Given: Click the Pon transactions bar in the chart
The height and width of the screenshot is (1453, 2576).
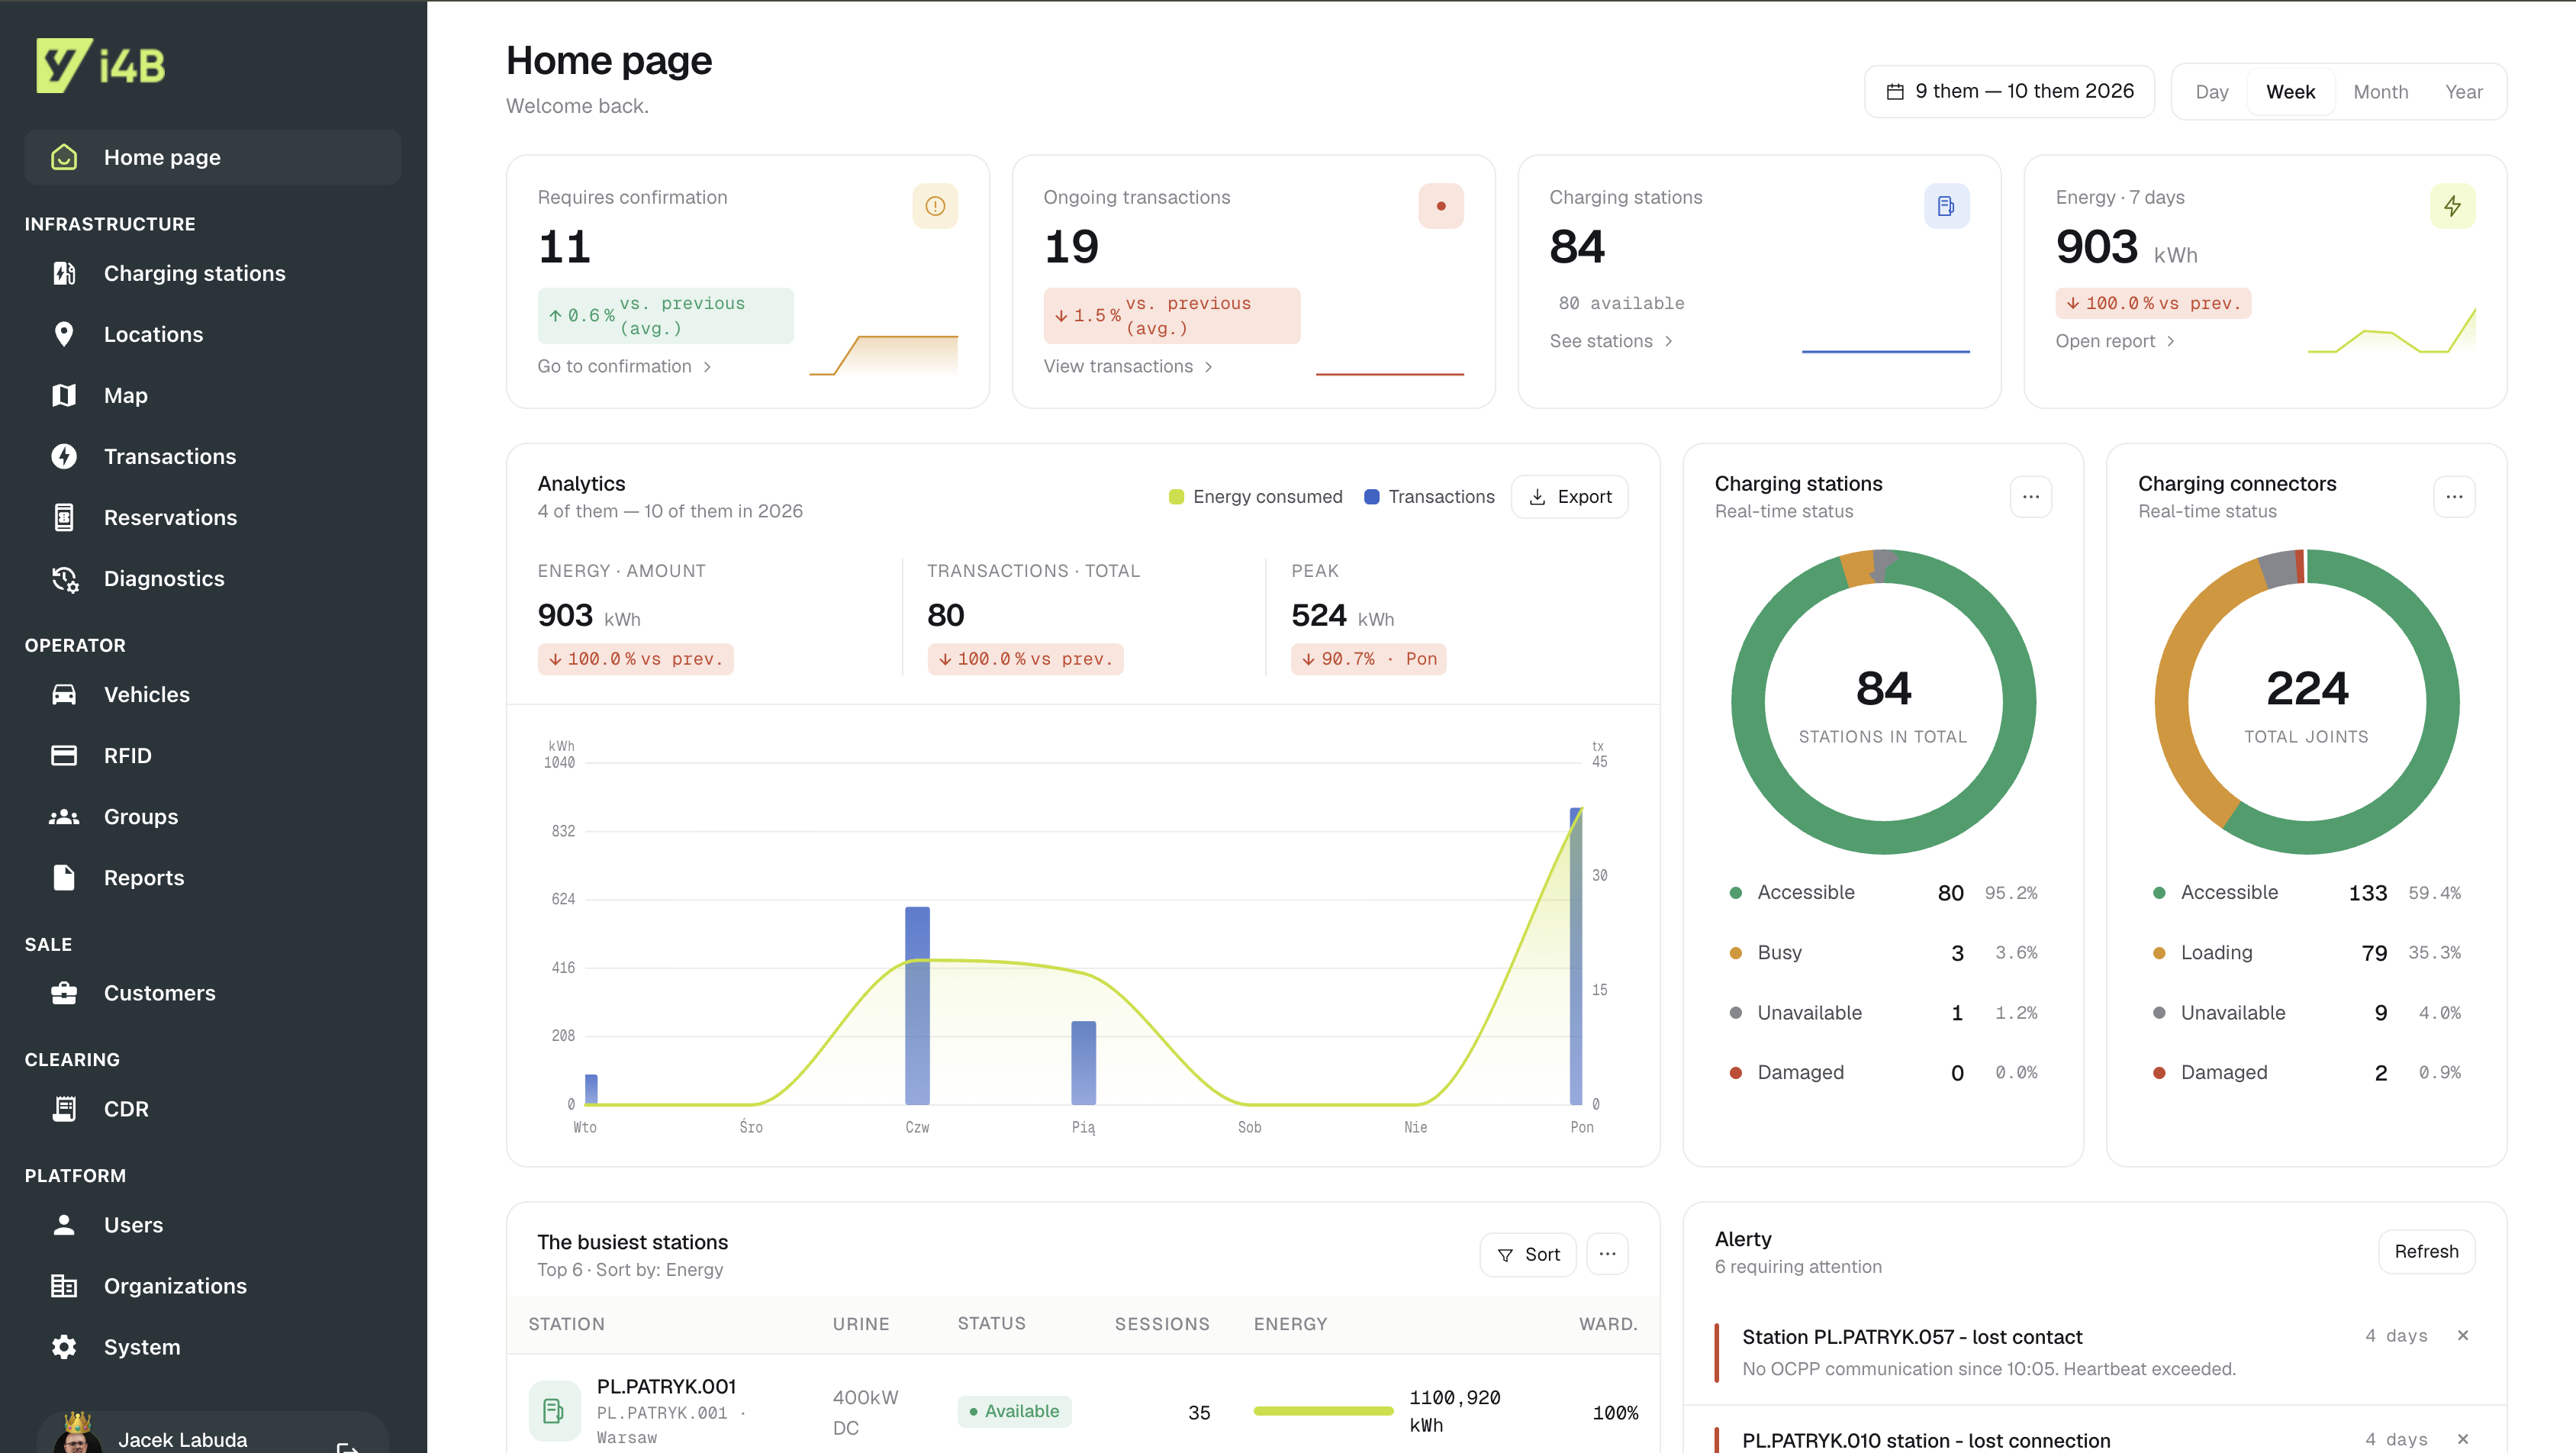Looking at the screenshot, I should coord(1576,956).
